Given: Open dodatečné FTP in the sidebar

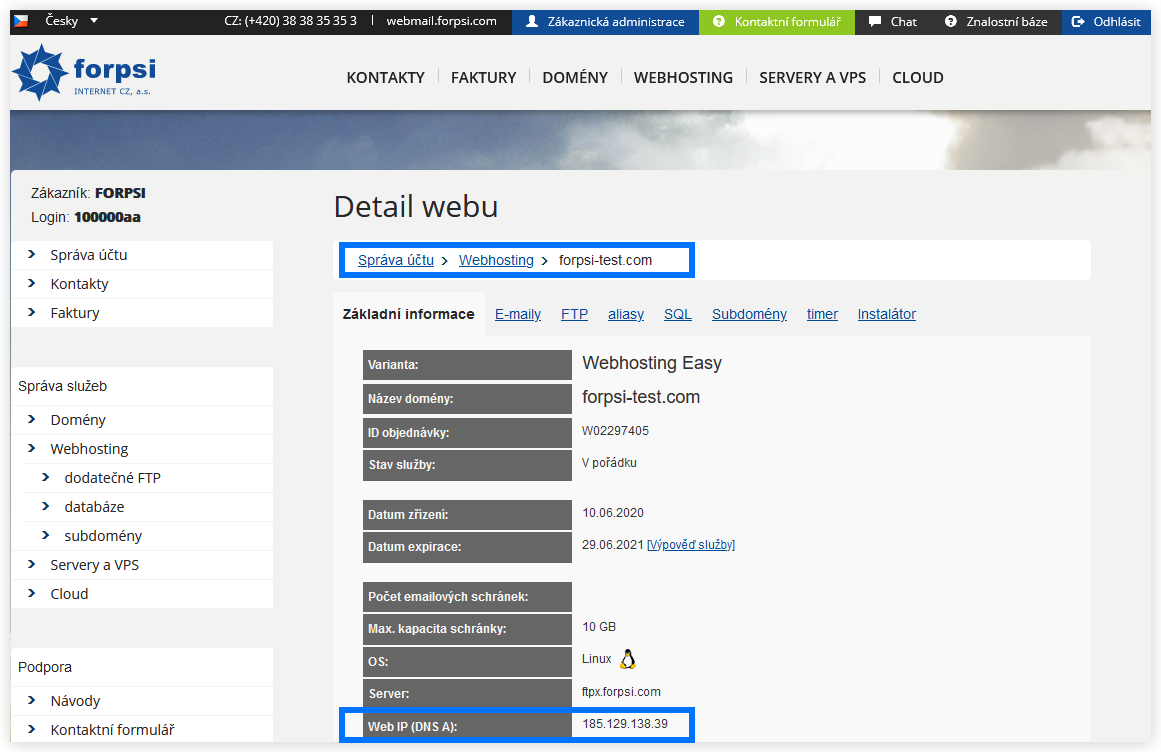Looking at the screenshot, I should (113, 477).
